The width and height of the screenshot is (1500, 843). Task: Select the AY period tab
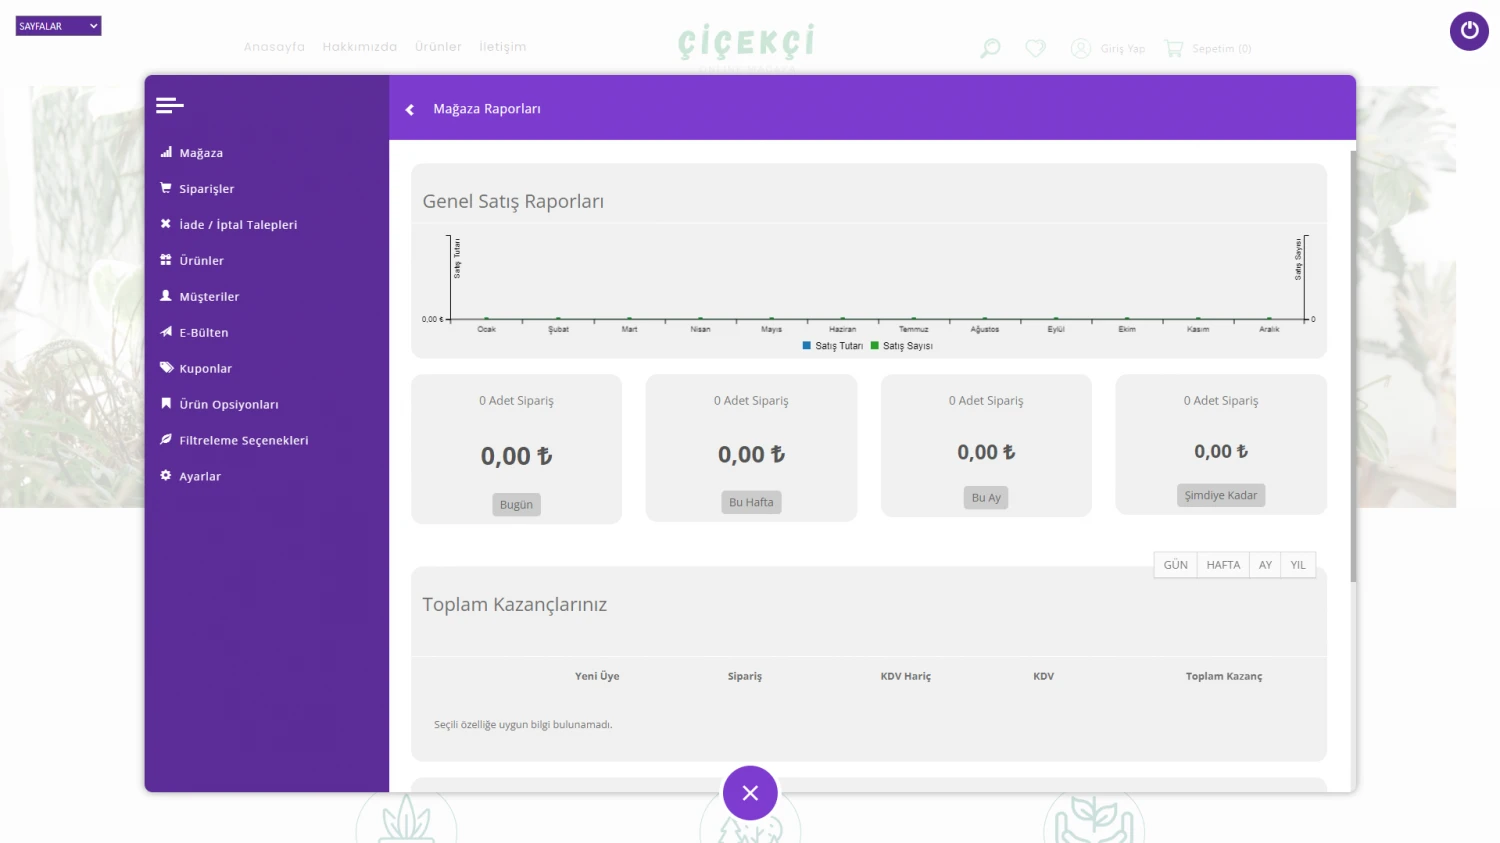pos(1265,565)
